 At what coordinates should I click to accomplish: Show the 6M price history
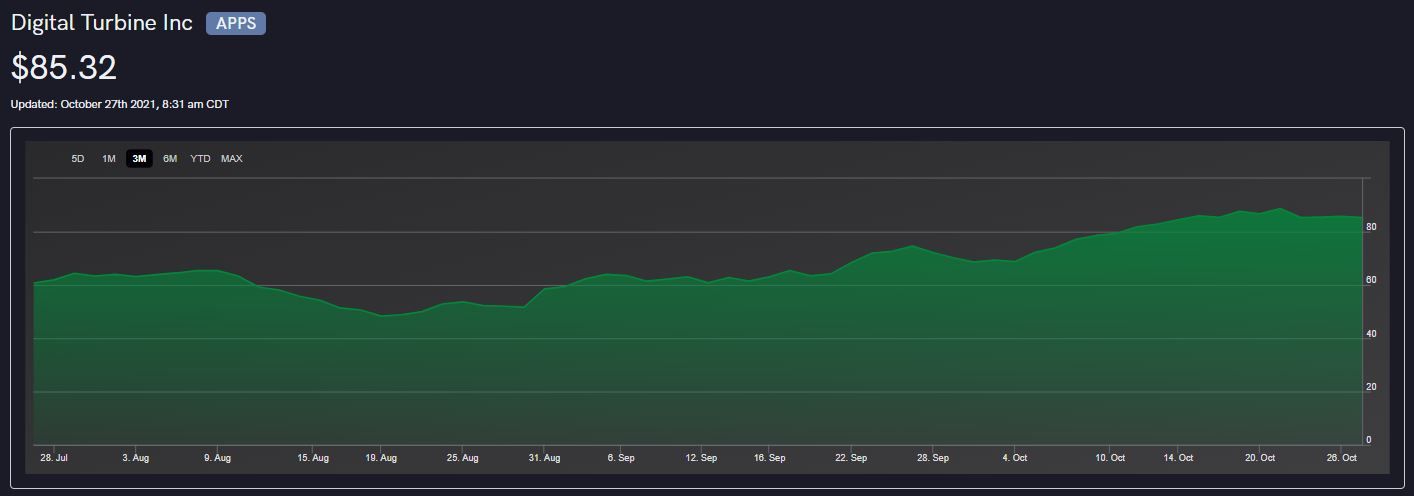170,159
